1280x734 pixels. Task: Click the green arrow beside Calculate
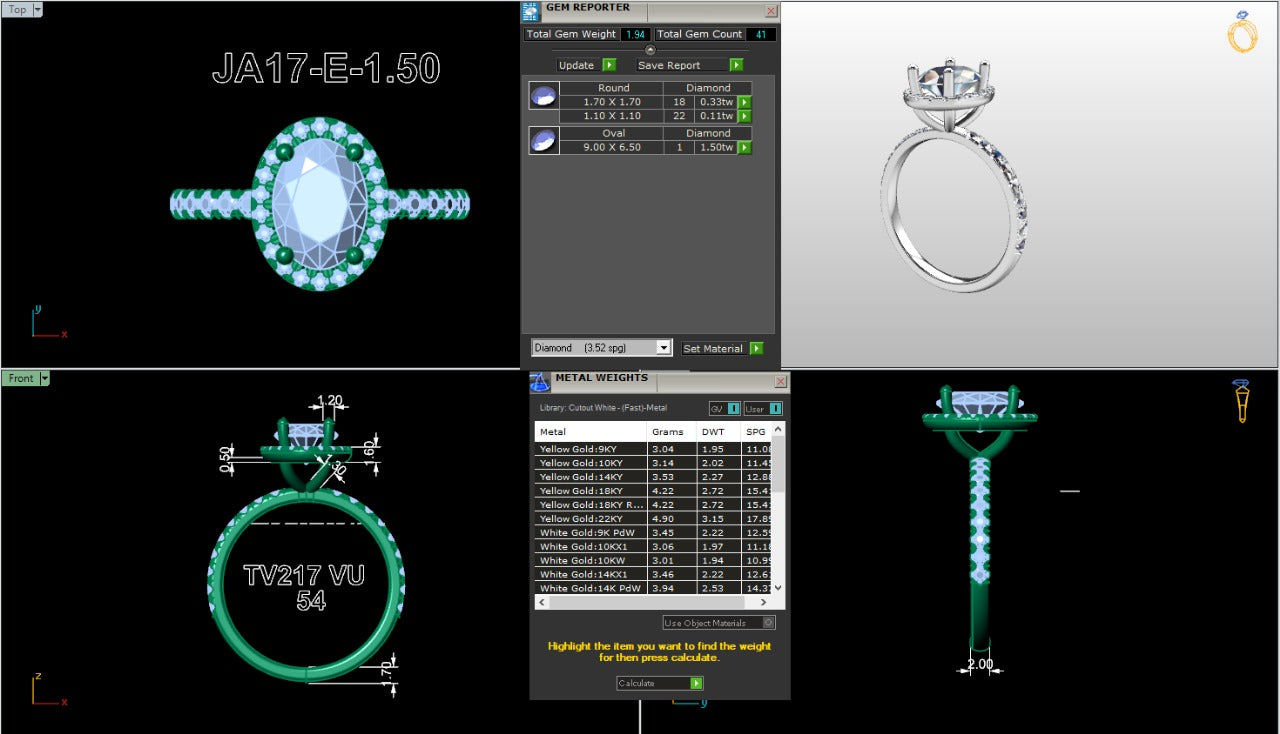click(x=696, y=683)
